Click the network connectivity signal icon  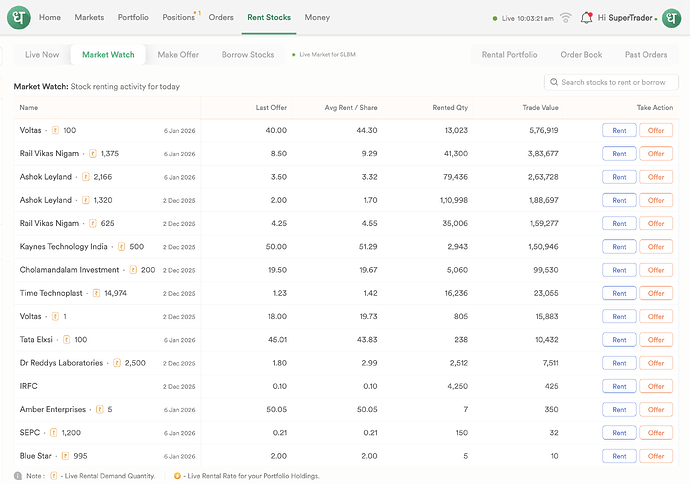(566, 18)
